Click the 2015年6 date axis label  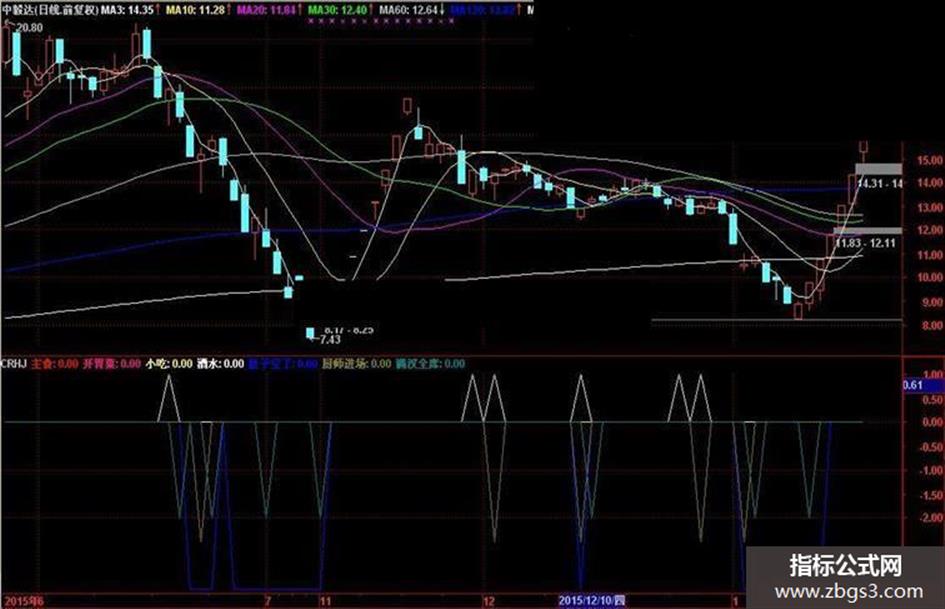[x=24, y=601]
